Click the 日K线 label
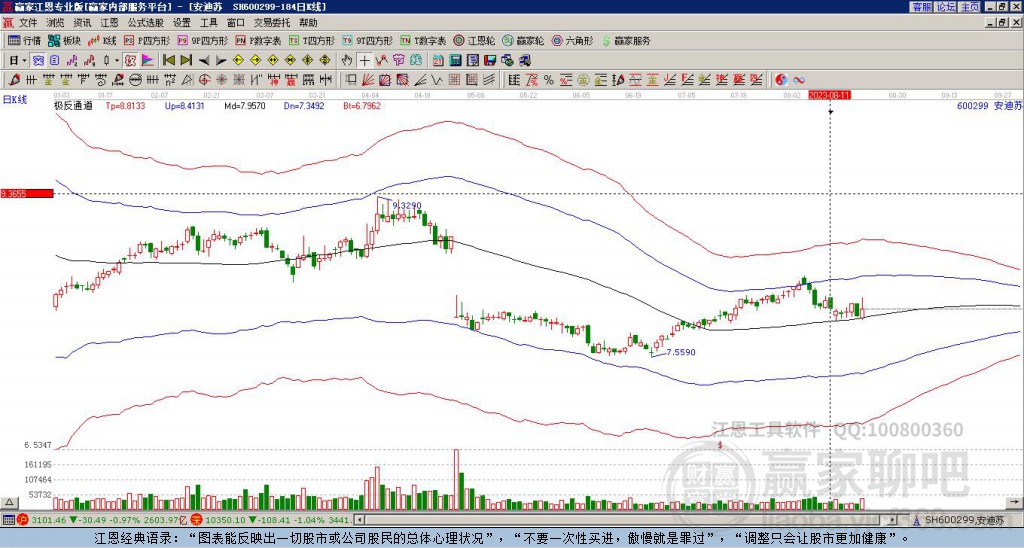Viewport: 1024px width, 548px height. pos(15,100)
